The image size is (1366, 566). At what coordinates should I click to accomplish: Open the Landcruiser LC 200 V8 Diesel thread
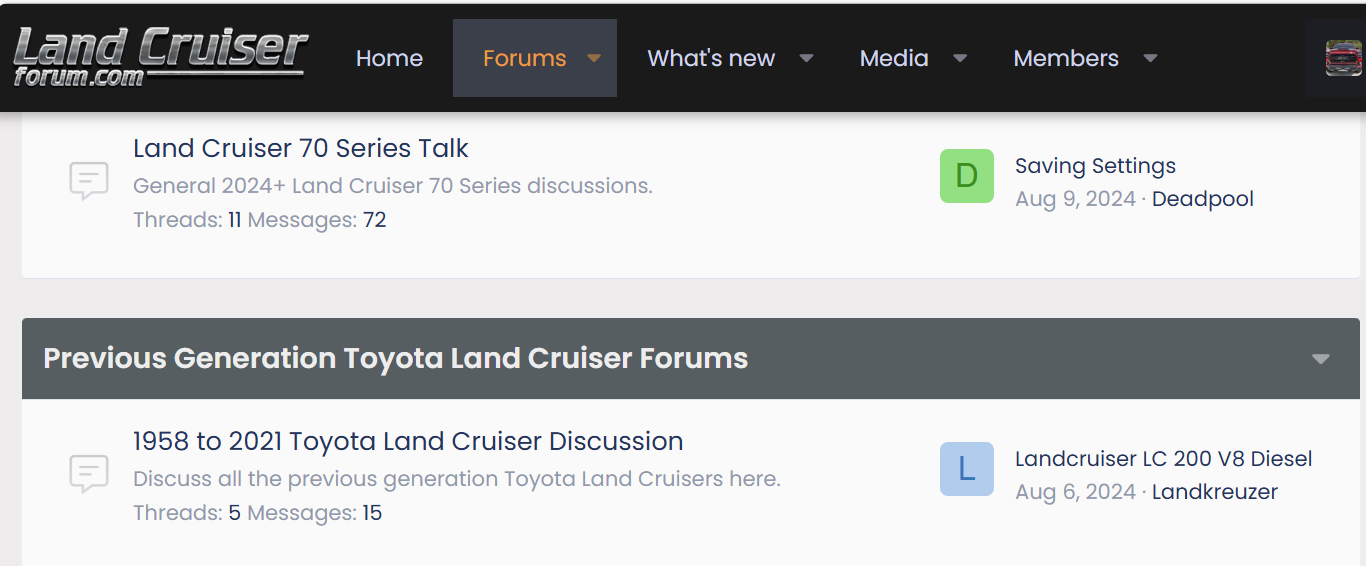(1163, 459)
